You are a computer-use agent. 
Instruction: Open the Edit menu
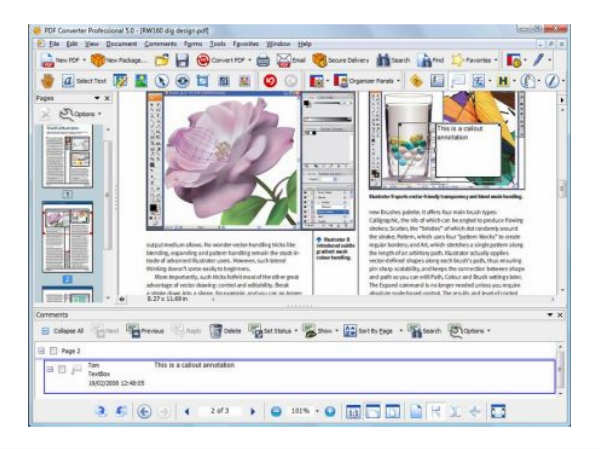pyautogui.click(x=72, y=44)
